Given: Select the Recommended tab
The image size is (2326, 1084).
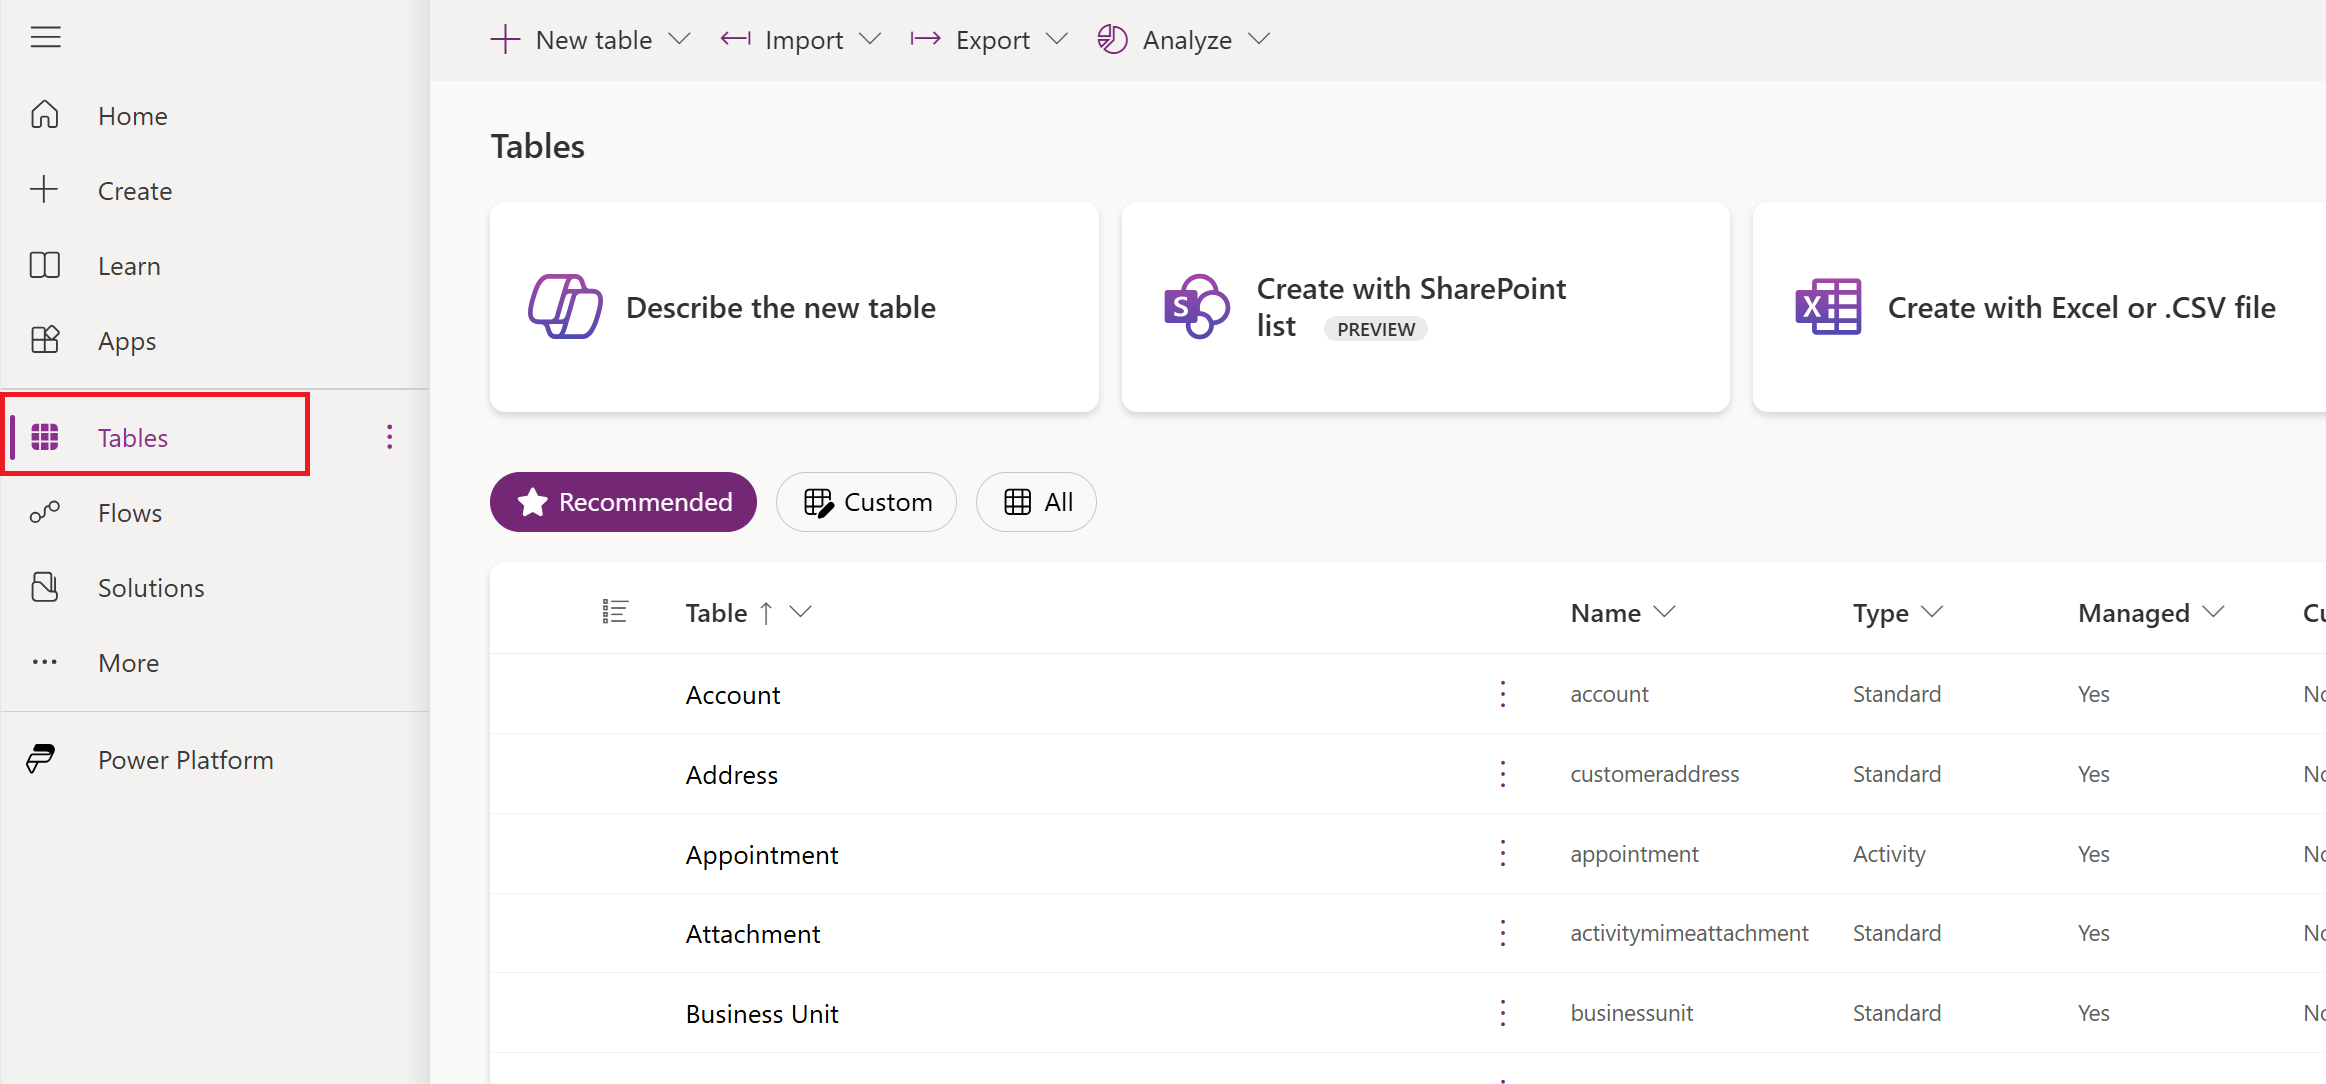Looking at the screenshot, I should coord(623,503).
